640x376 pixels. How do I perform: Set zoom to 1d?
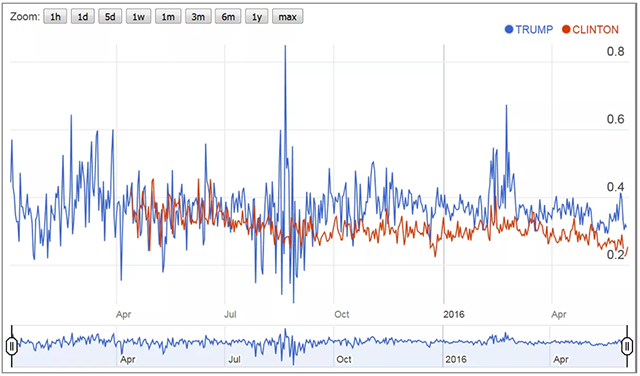coord(83,17)
